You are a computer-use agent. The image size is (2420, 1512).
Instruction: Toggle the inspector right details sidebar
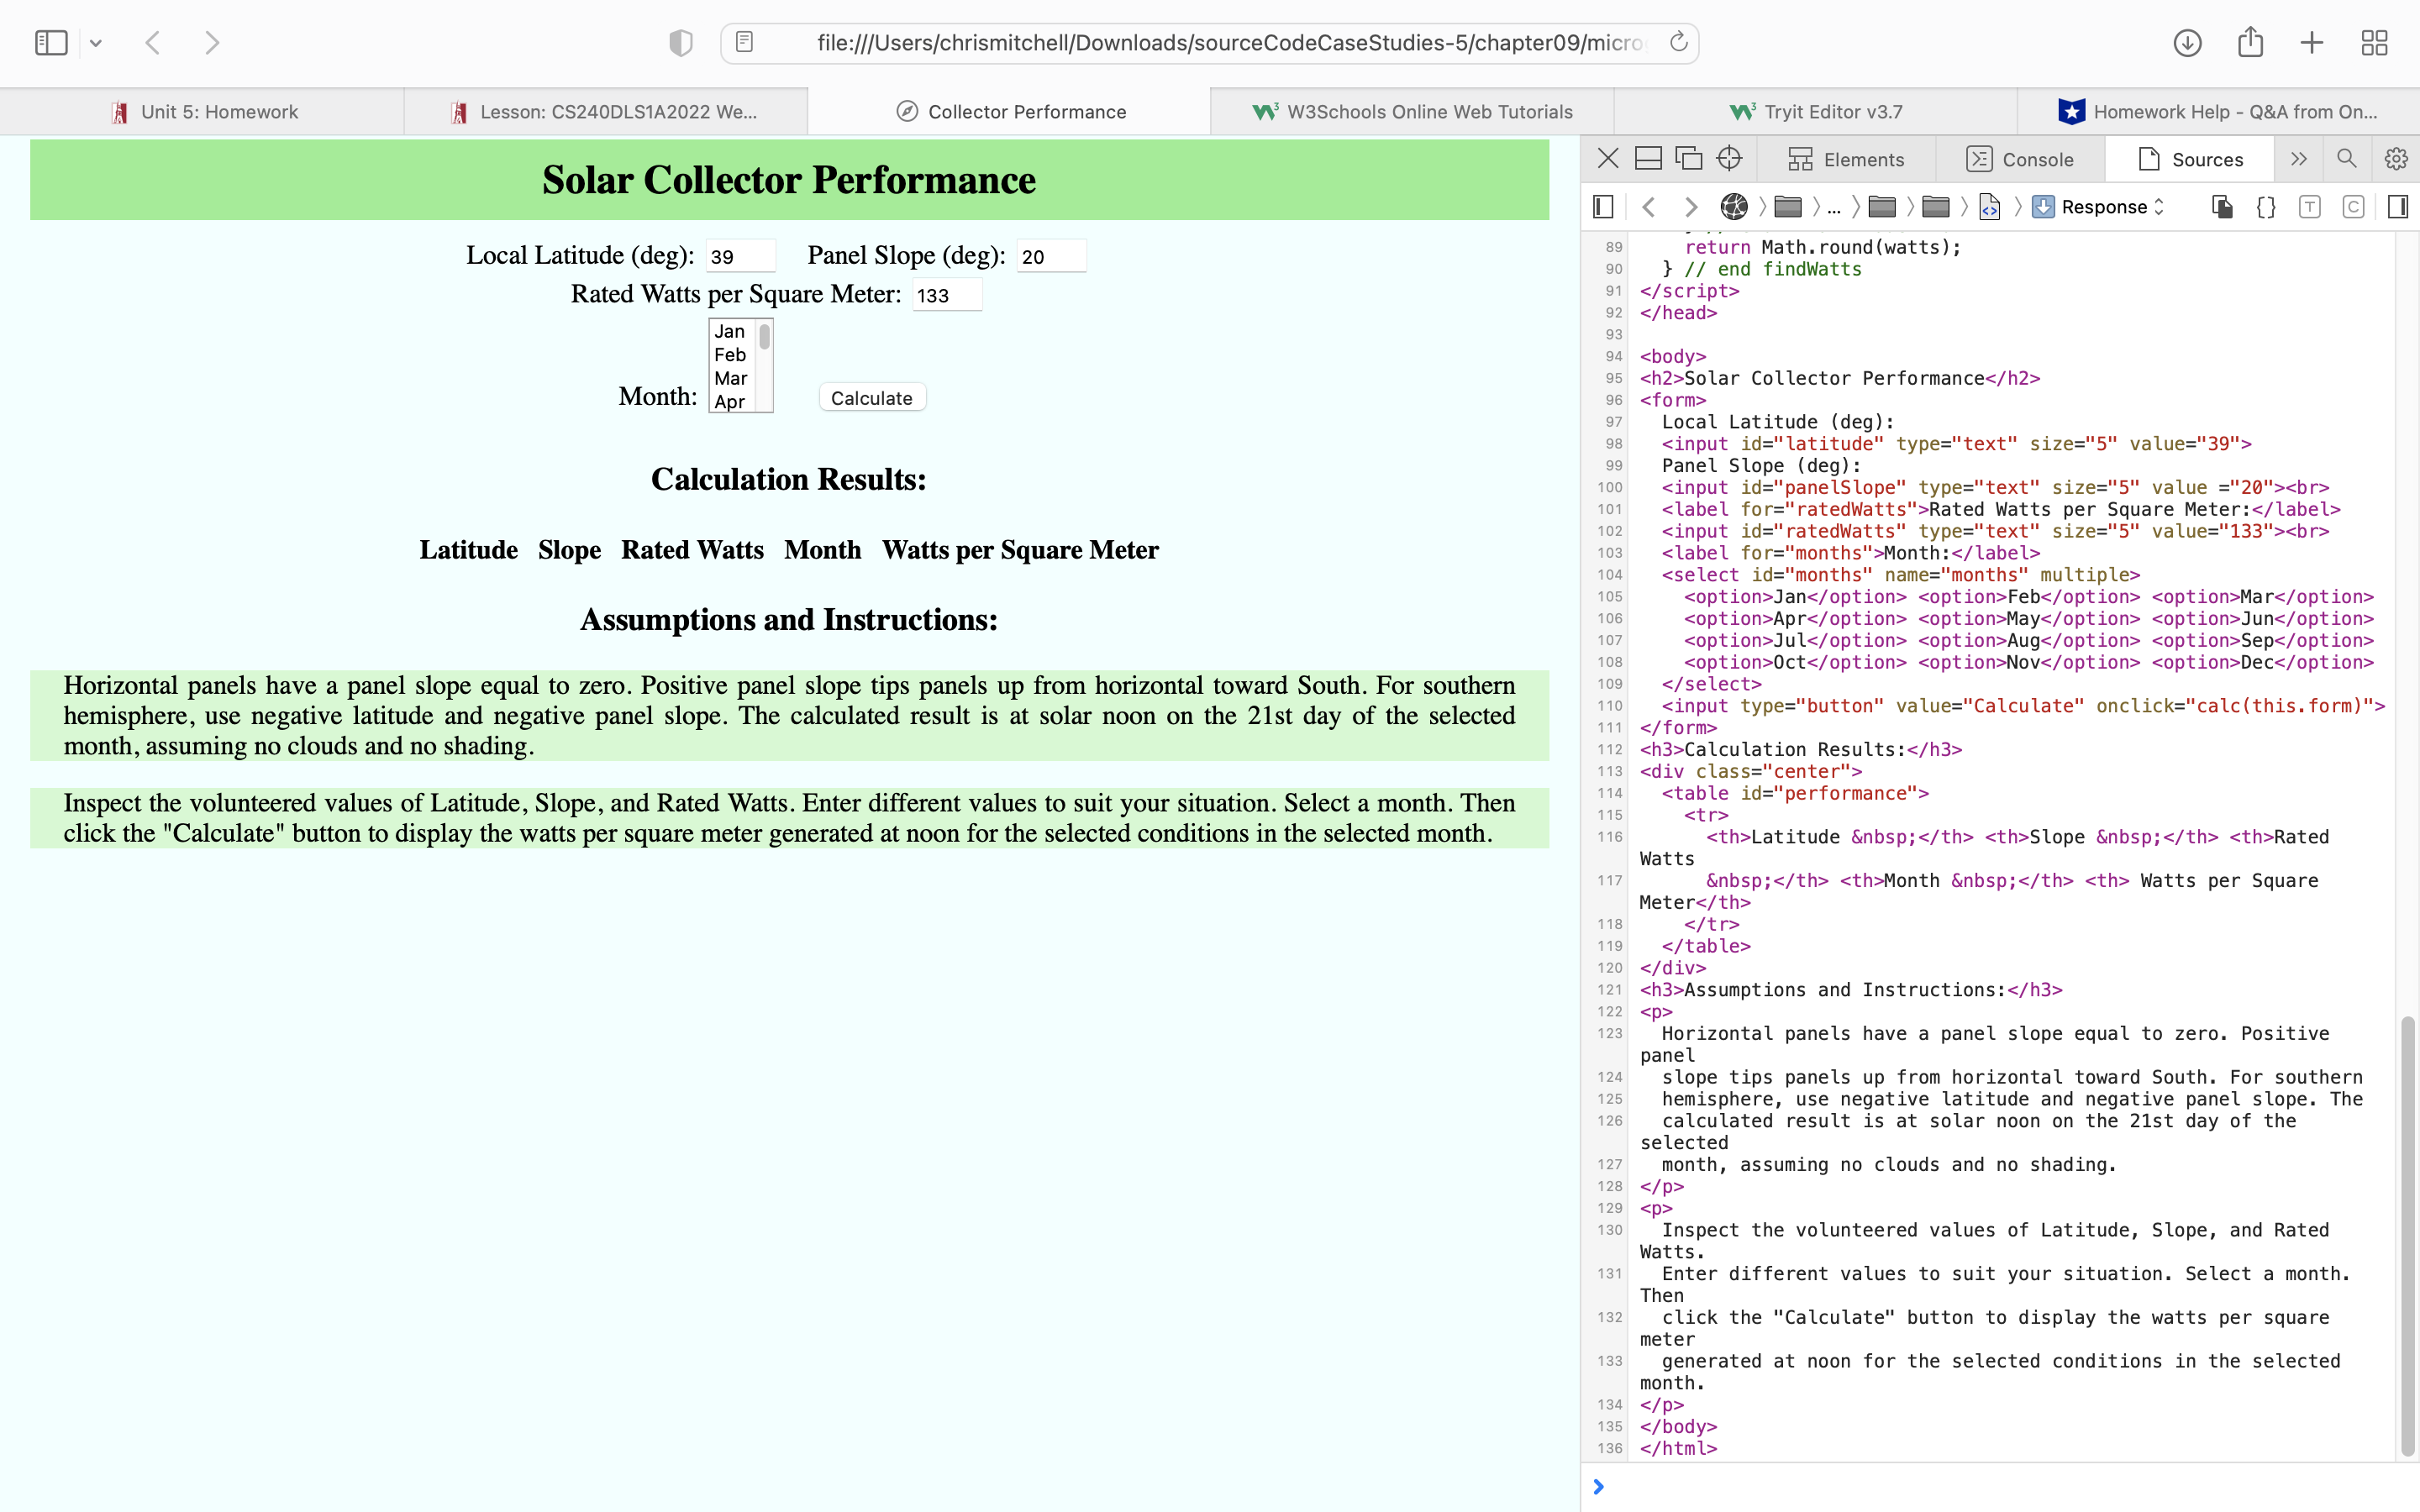point(2397,207)
